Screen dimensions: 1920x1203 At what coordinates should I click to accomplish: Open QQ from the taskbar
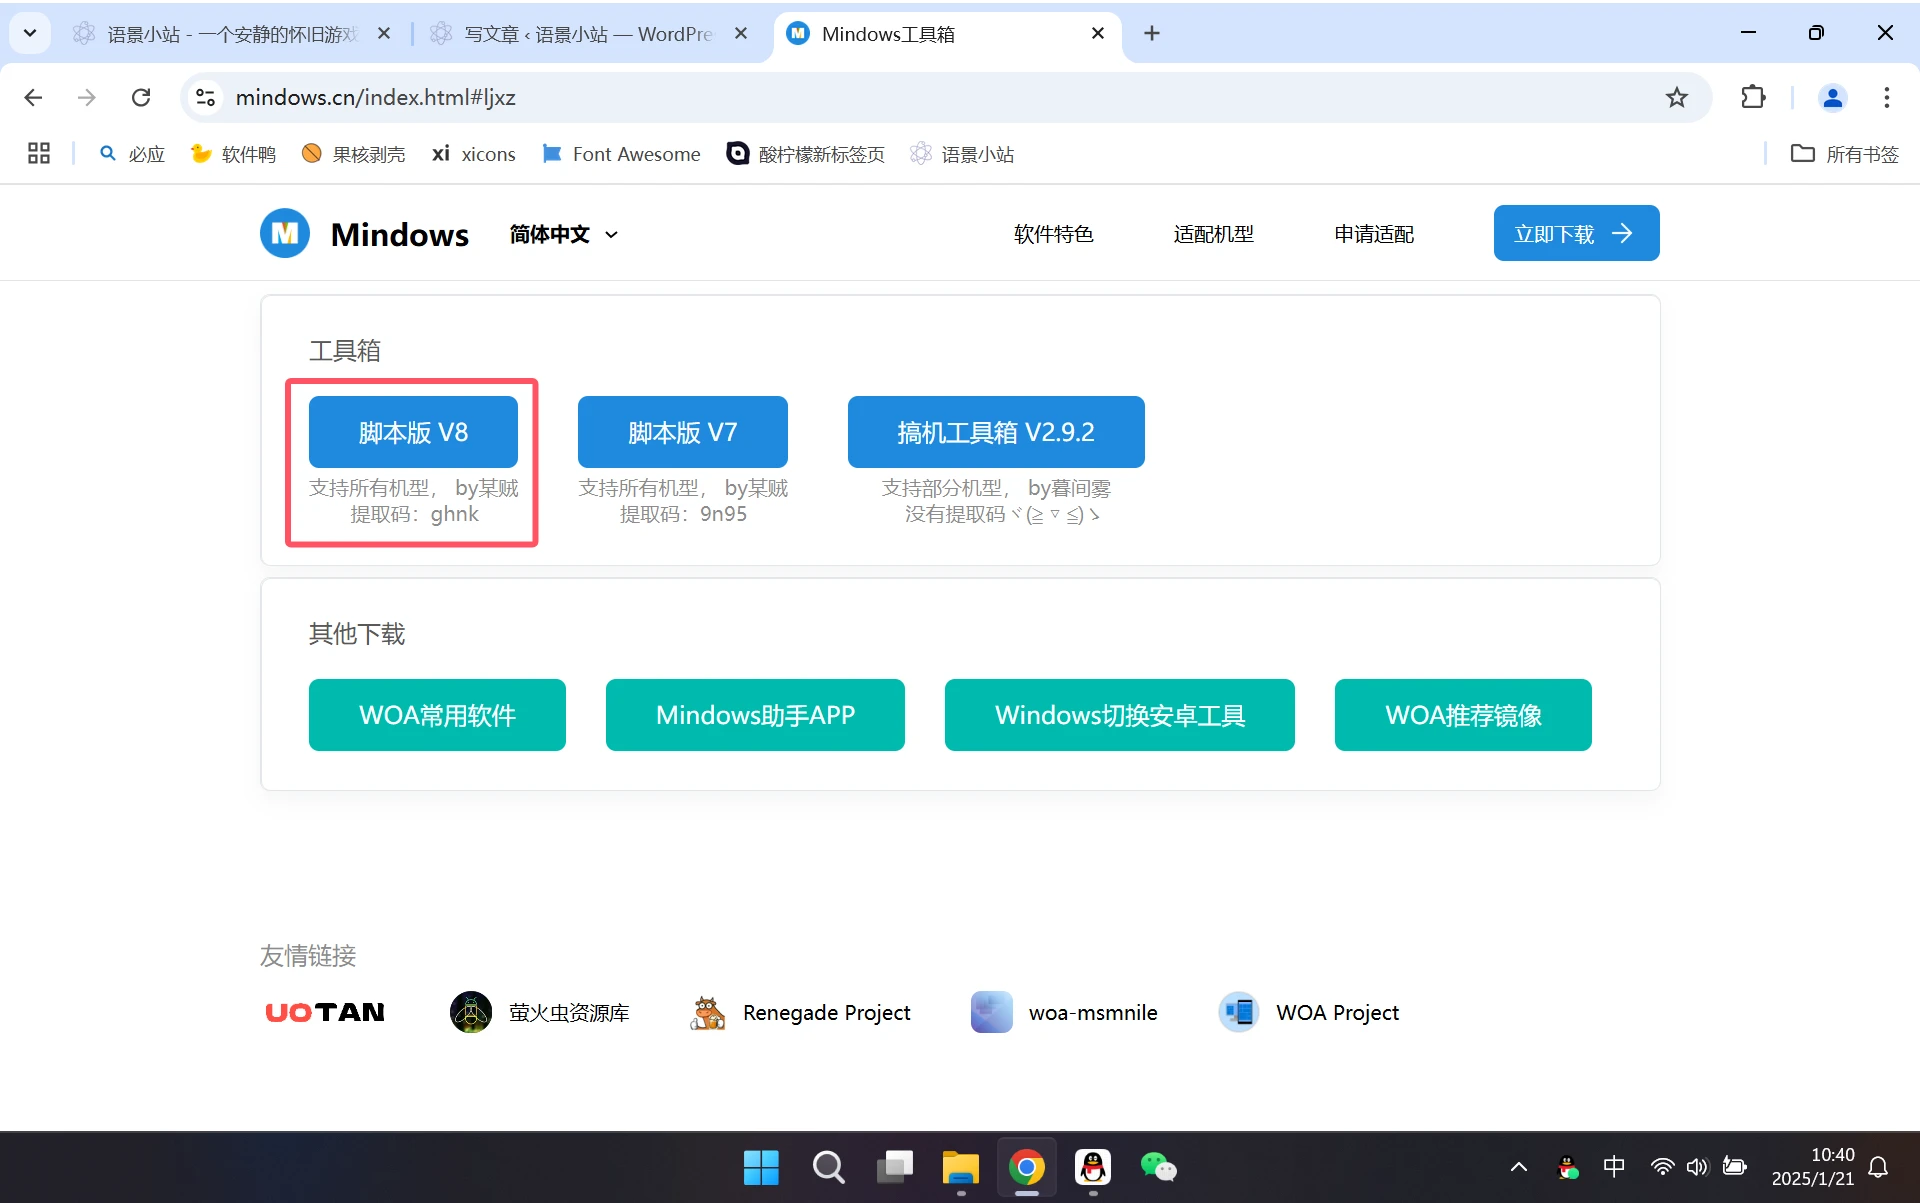pos(1093,1167)
